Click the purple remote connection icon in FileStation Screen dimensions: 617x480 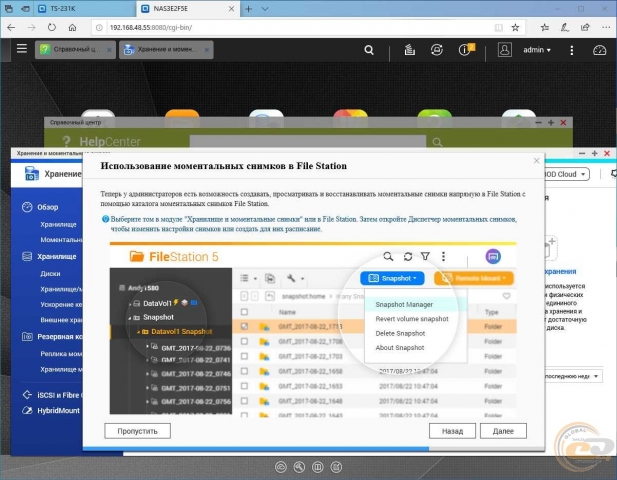coord(493,257)
